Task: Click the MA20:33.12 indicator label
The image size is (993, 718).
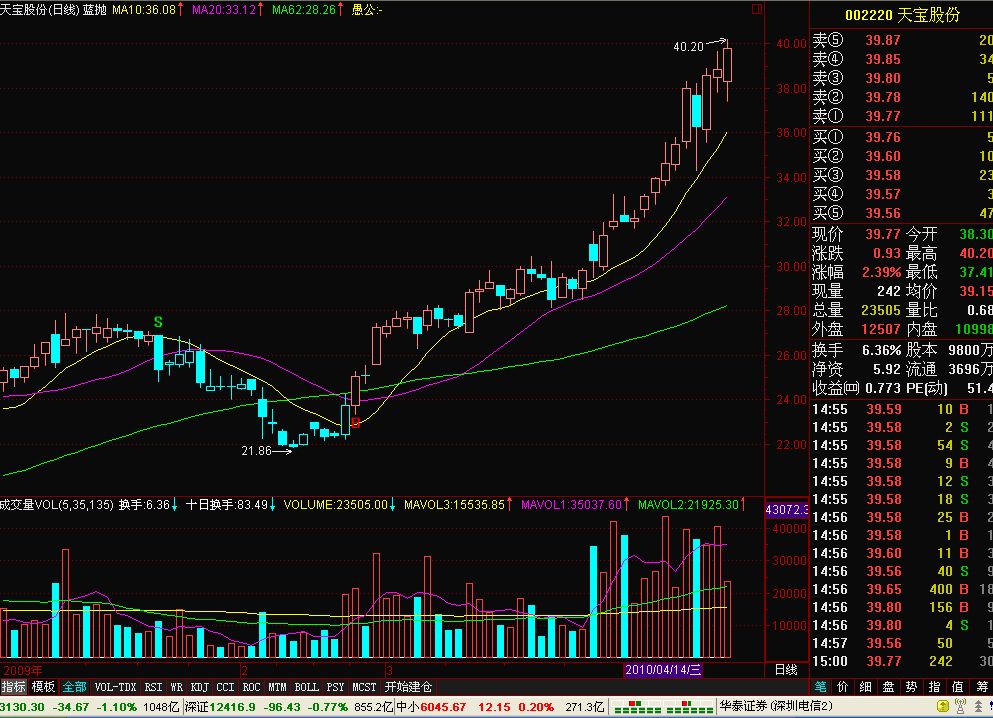Action: tap(224, 9)
